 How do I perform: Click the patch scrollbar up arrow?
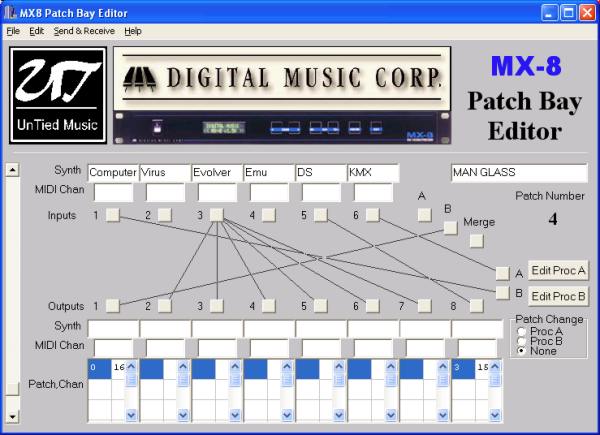[12, 169]
